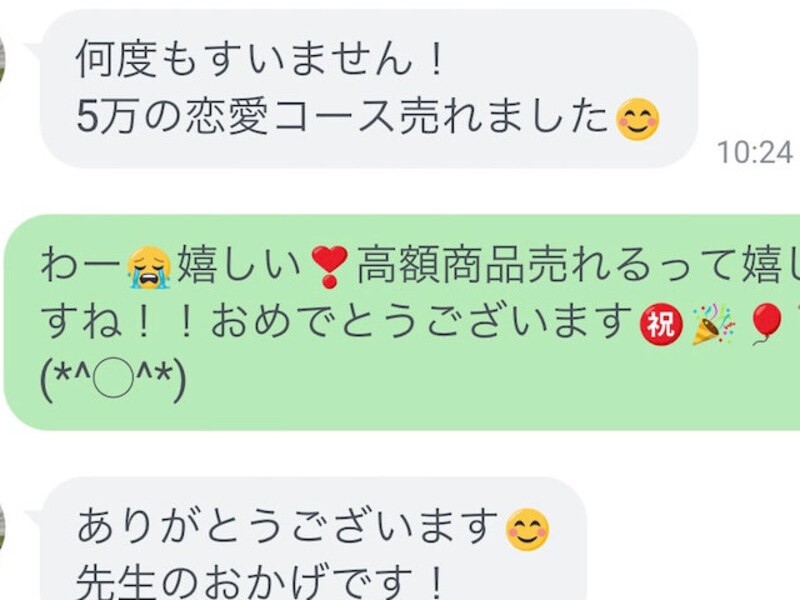Screen dimensions: 800x600
Task: Click the blushing smile emoji after 売れました
Action: (638, 119)
